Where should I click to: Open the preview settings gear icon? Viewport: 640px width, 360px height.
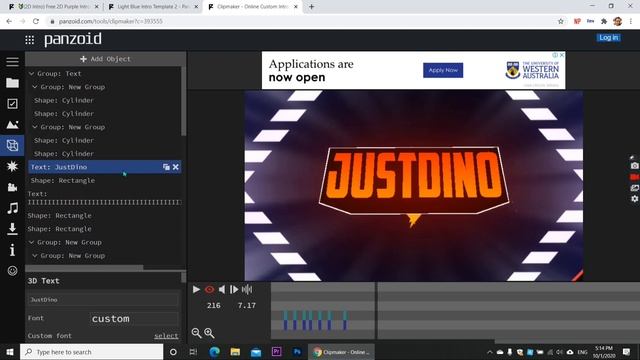coord(634,199)
